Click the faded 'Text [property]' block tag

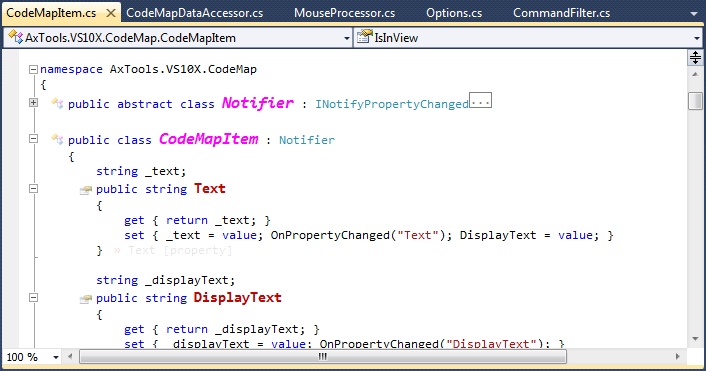coord(180,250)
